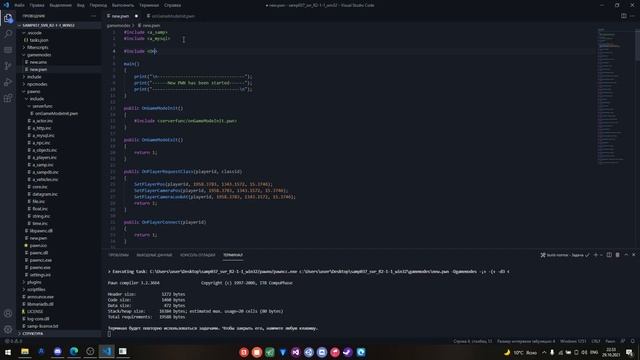Open new.amx in the gamemodes folder

[x=59, y=62]
